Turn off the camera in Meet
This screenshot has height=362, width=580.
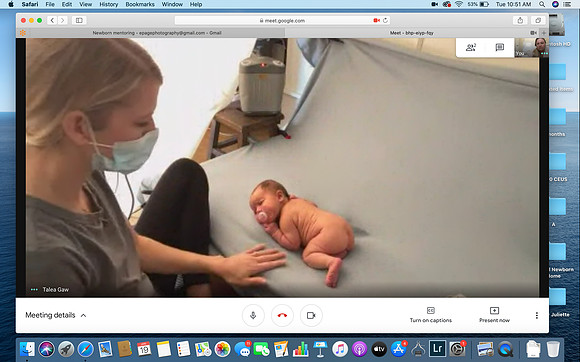(x=311, y=315)
